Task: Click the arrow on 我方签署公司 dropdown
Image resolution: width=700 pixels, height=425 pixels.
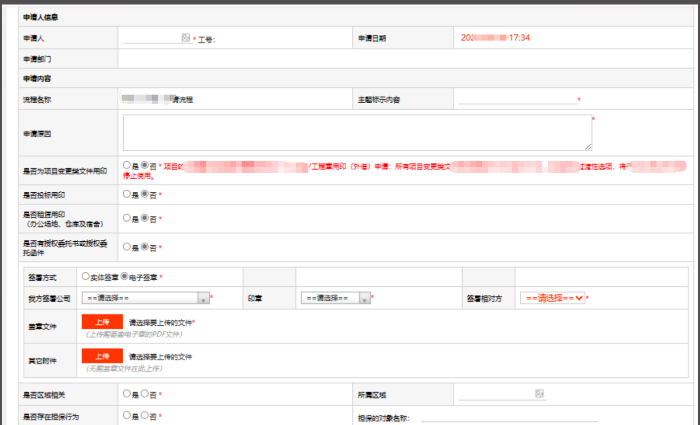Action: 203,298
